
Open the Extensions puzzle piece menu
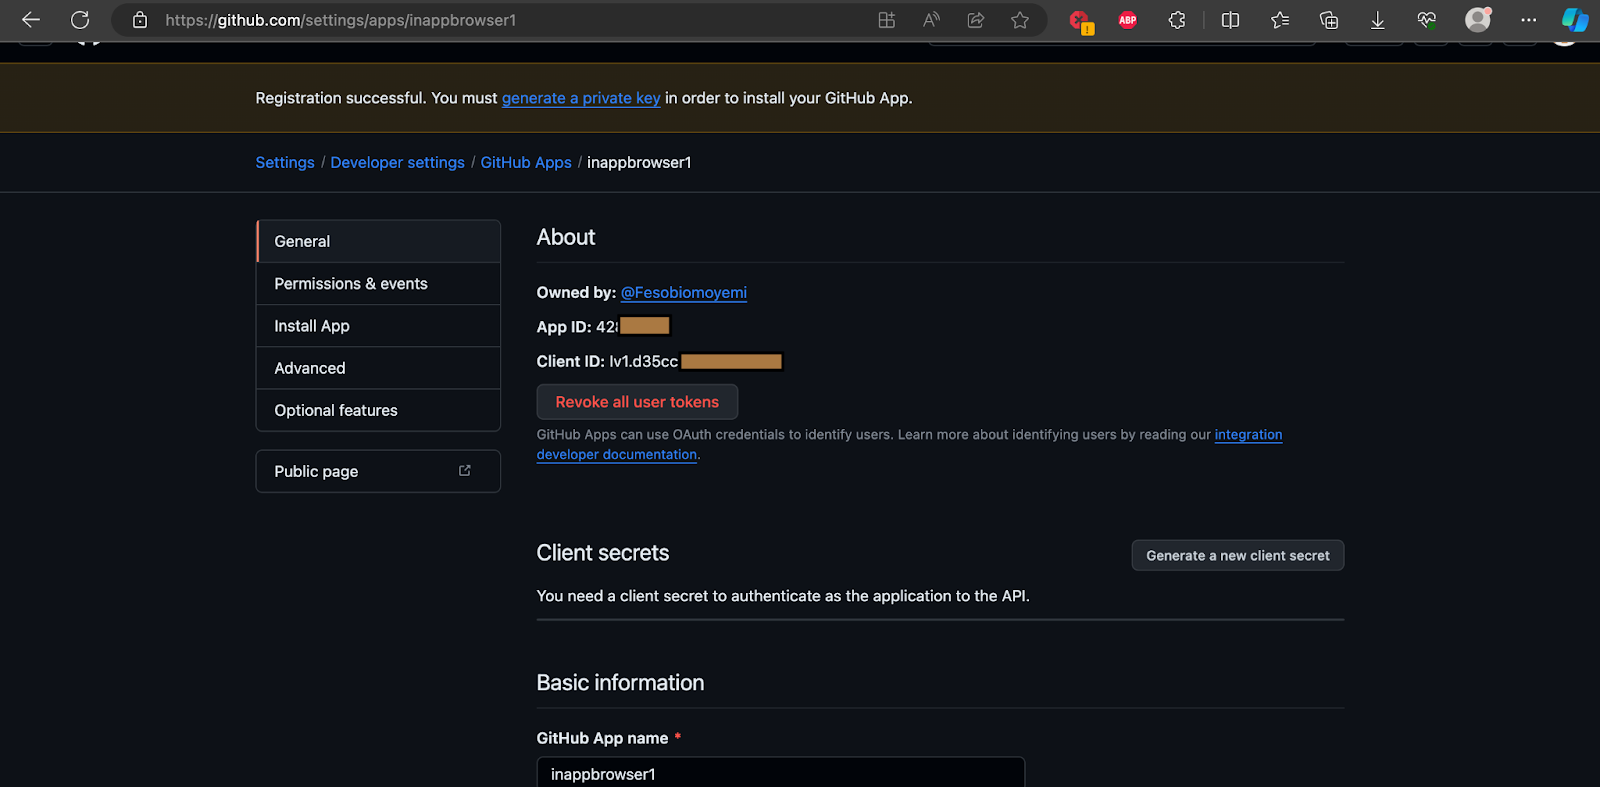tap(1177, 20)
